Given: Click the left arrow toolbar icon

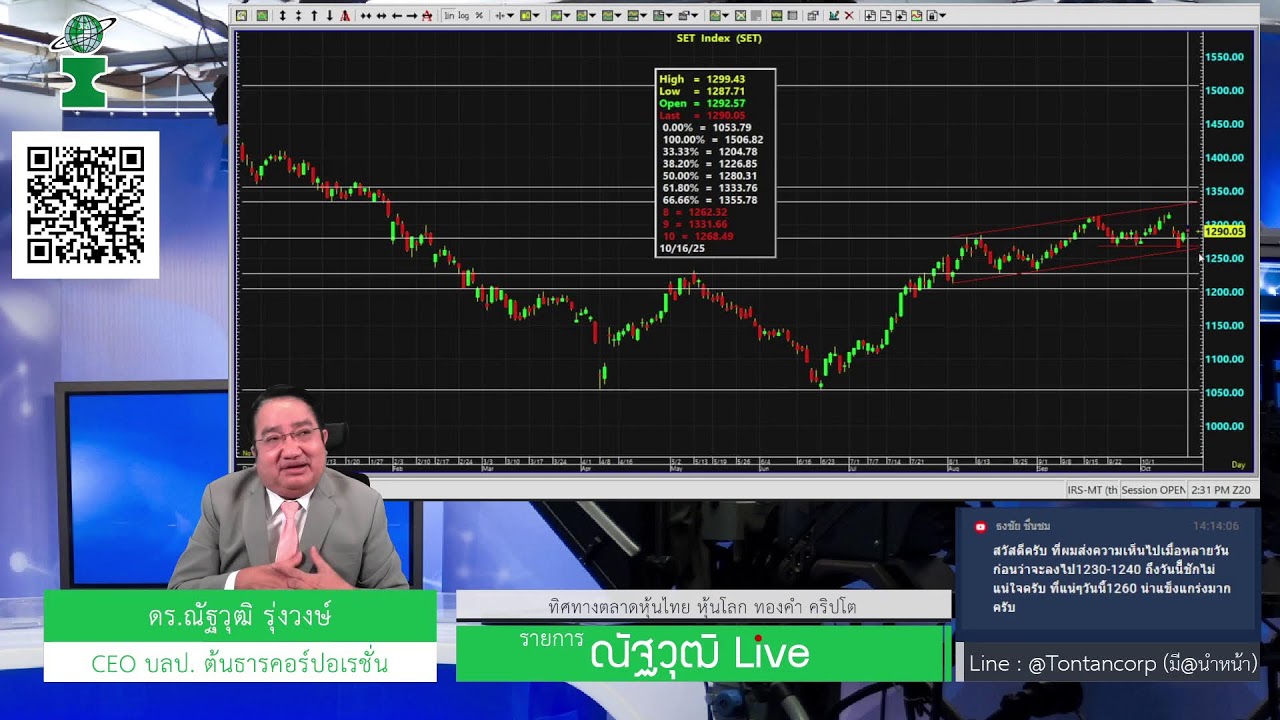Looking at the screenshot, I should (x=397, y=16).
